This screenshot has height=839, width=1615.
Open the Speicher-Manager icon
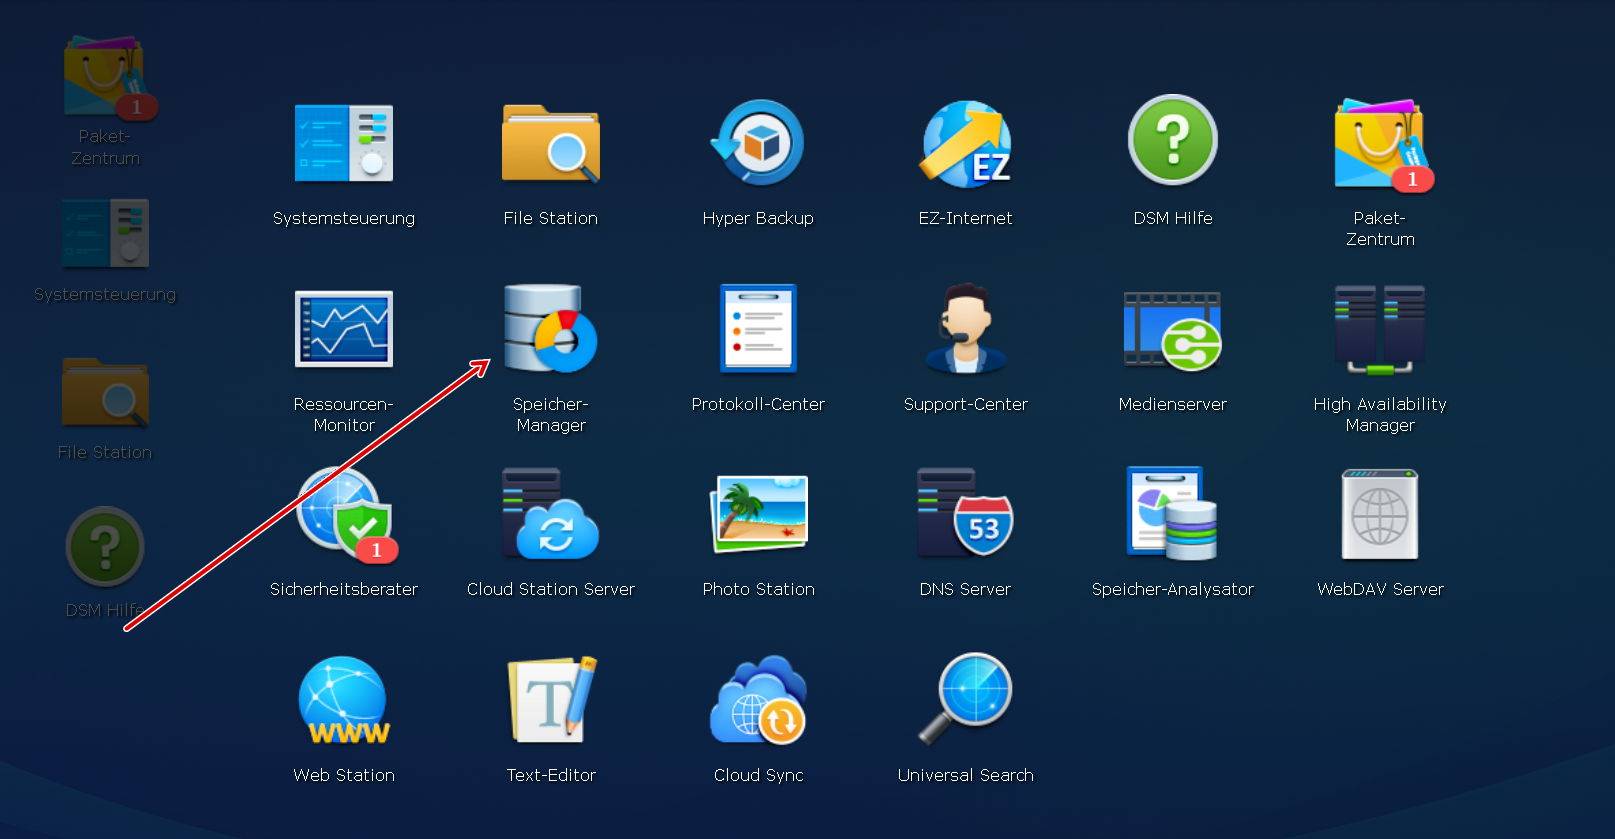pyautogui.click(x=551, y=329)
